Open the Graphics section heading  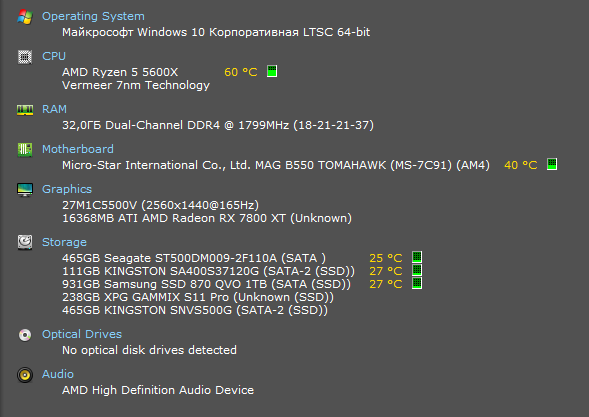[x=67, y=189]
